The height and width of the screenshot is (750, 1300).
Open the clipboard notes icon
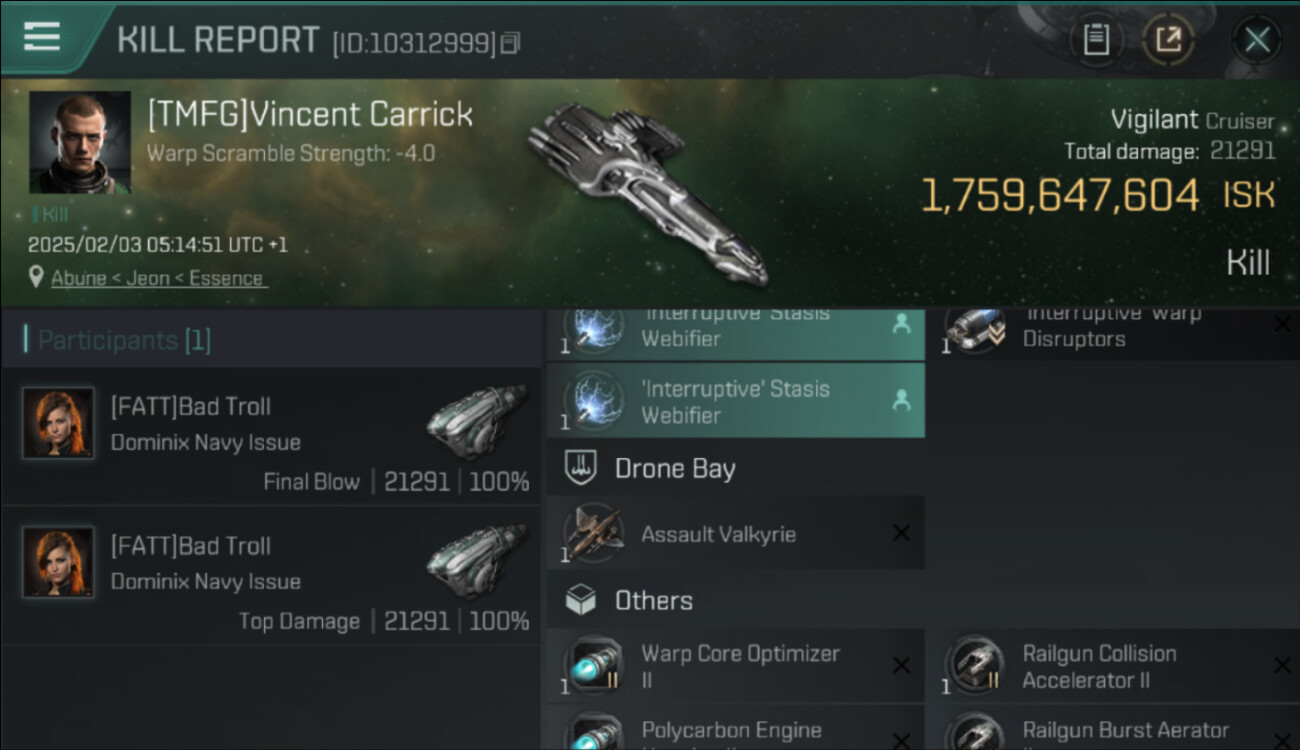click(1096, 40)
